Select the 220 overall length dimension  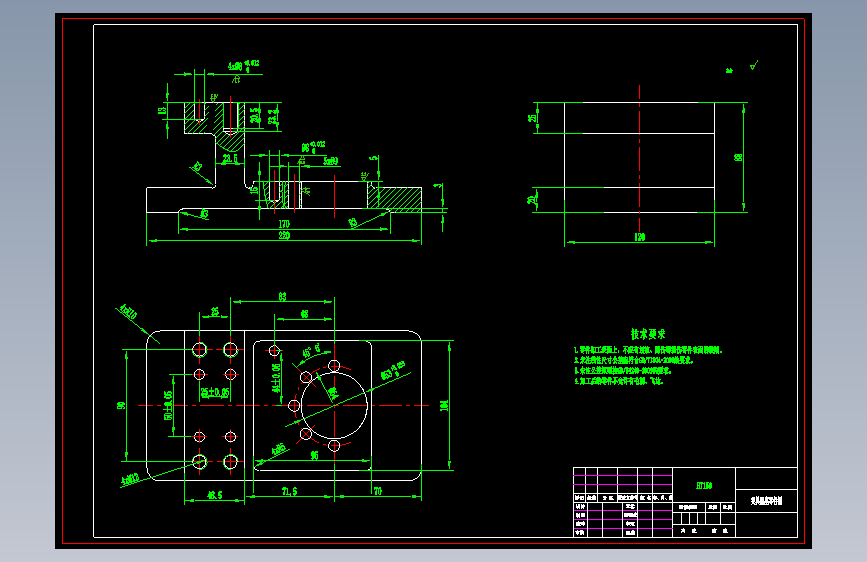(284, 236)
